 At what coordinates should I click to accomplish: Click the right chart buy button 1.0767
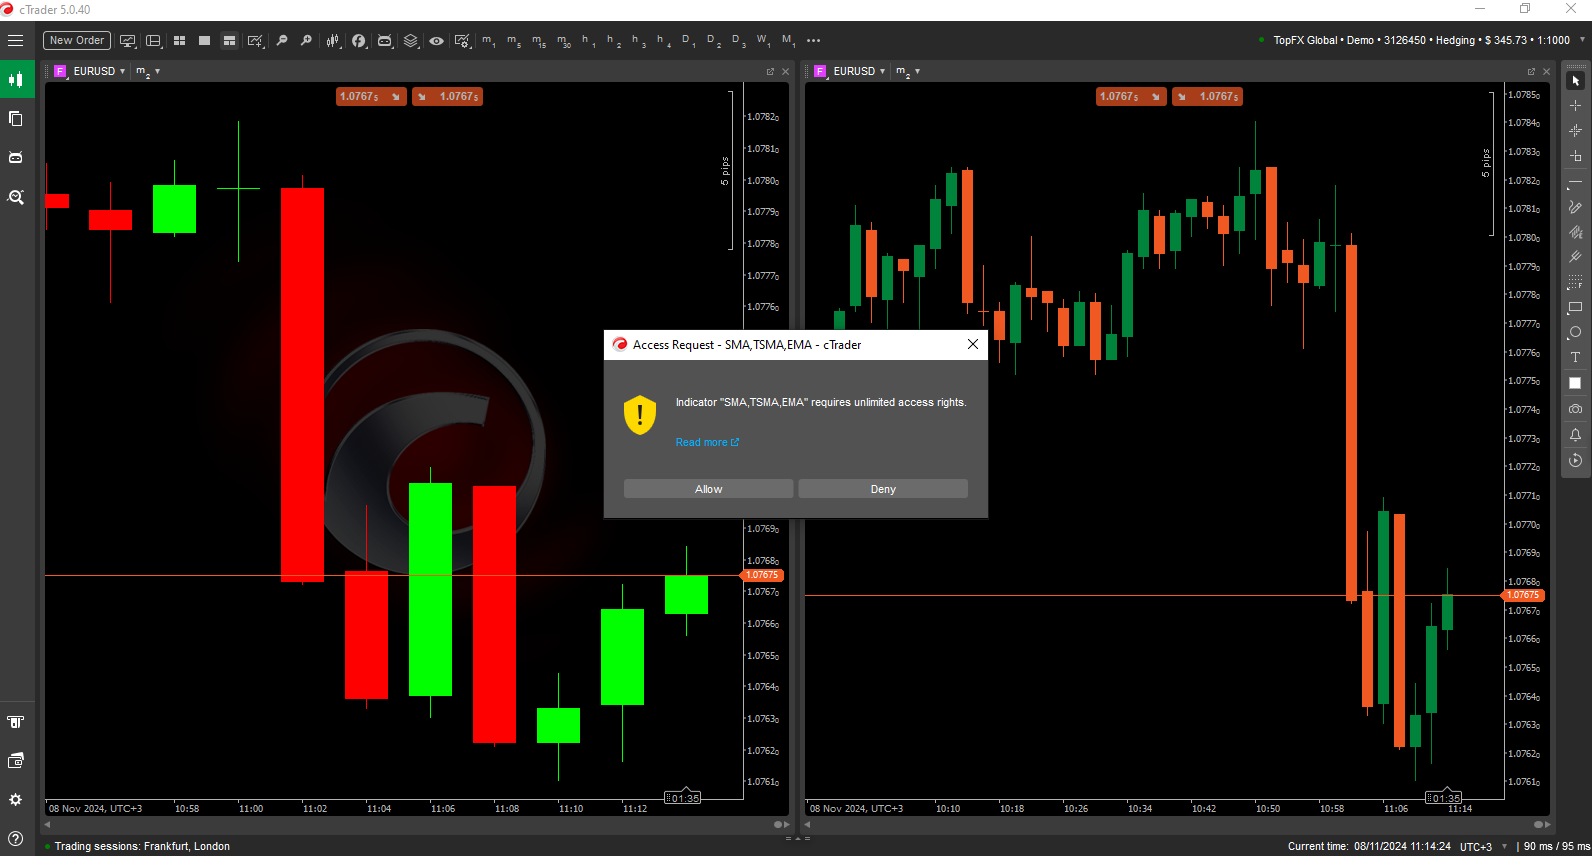click(1207, 97)
